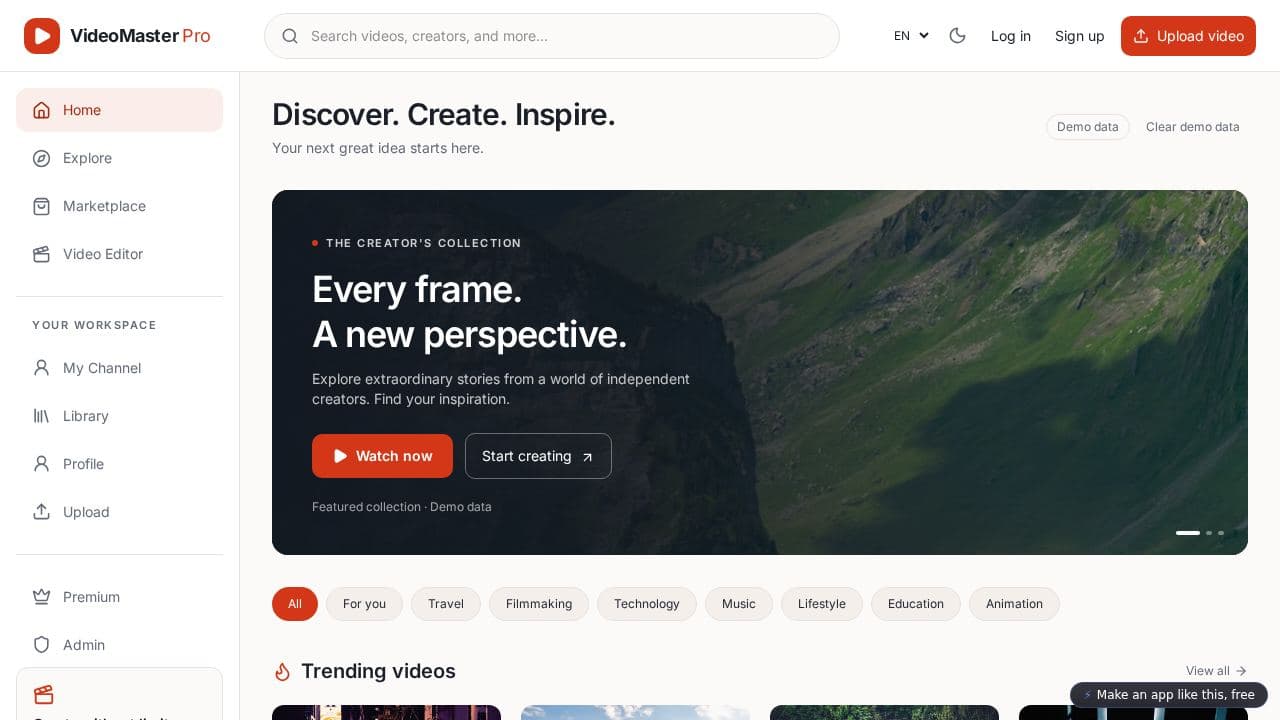The width and height of the screenshot is (1280, 720).
Task: Click the Log in link
Action: [x=1011, y=36]
